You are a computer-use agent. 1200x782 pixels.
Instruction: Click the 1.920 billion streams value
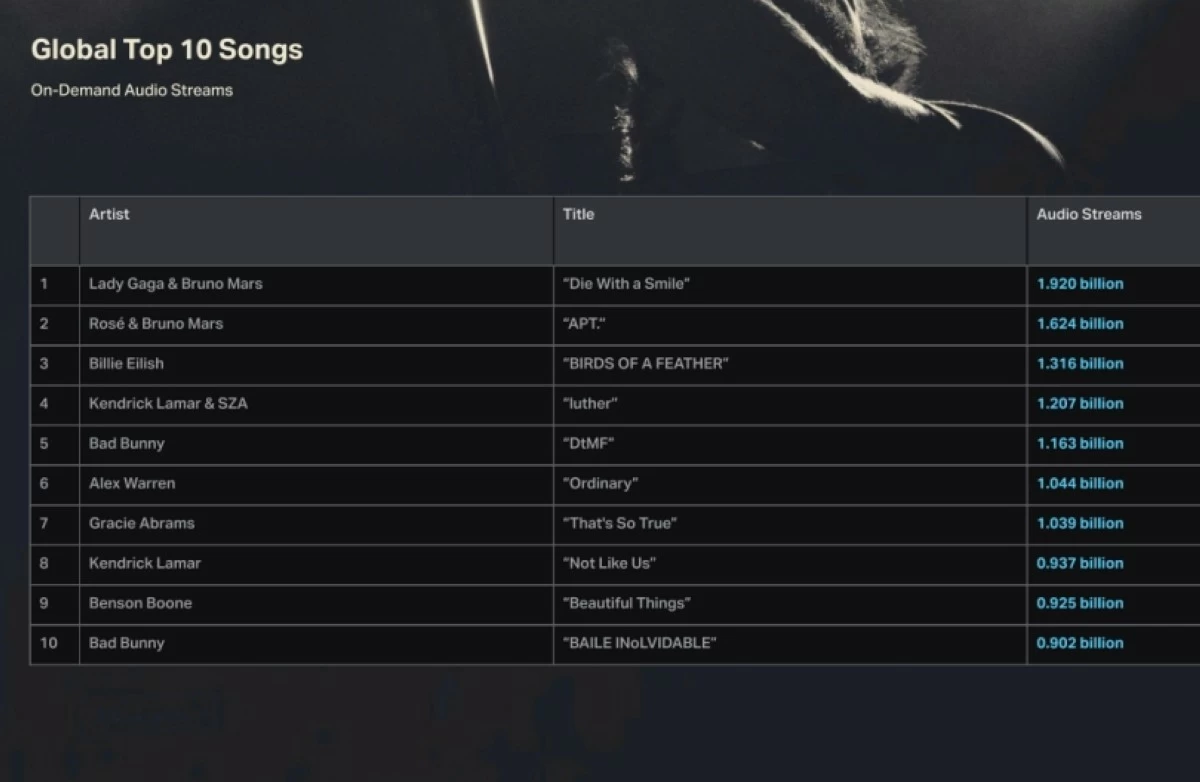point(1080,284)
